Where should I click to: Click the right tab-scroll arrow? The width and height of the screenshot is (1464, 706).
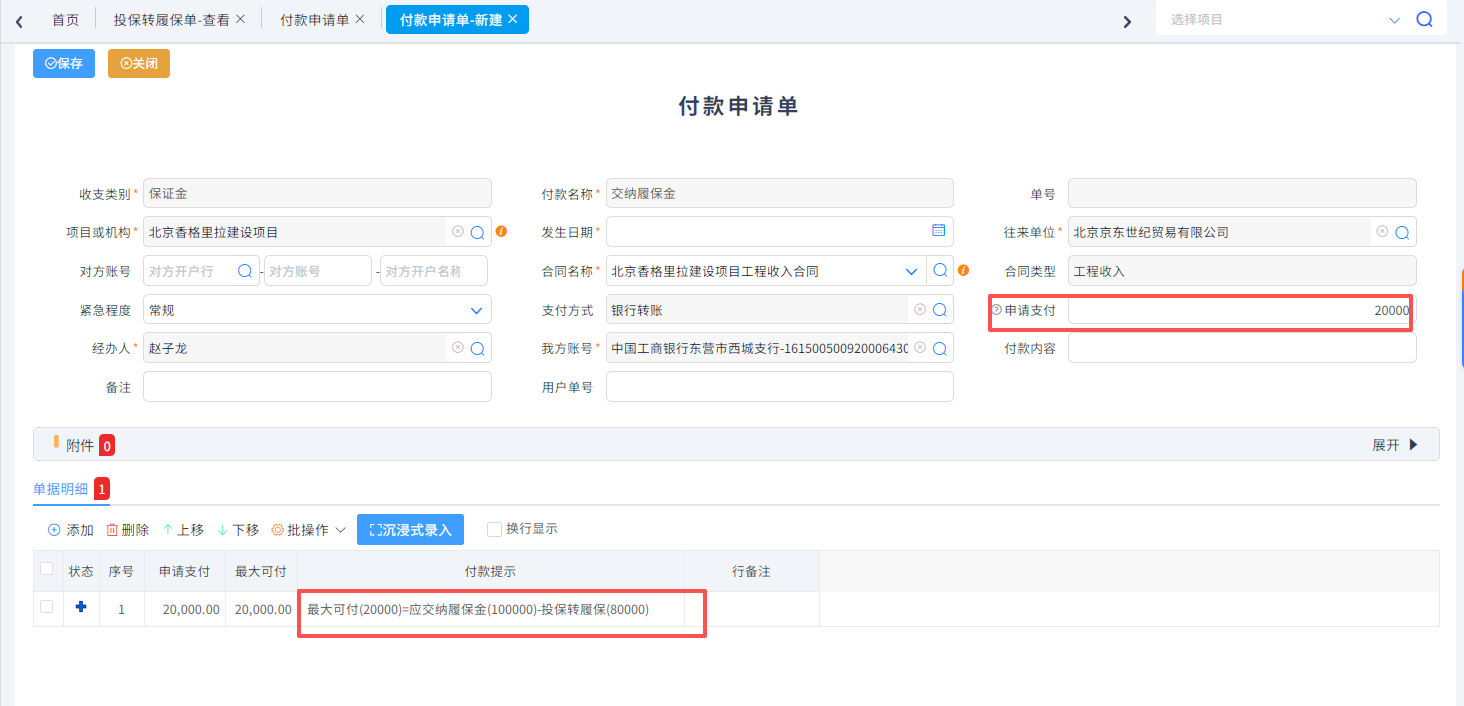[x=1127, y=21]
